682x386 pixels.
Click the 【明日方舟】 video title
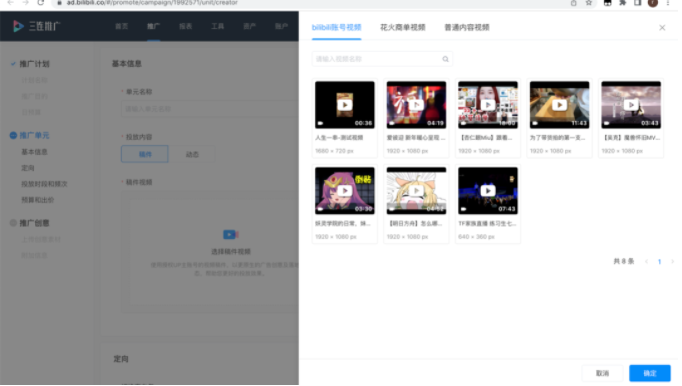(415, 224)
